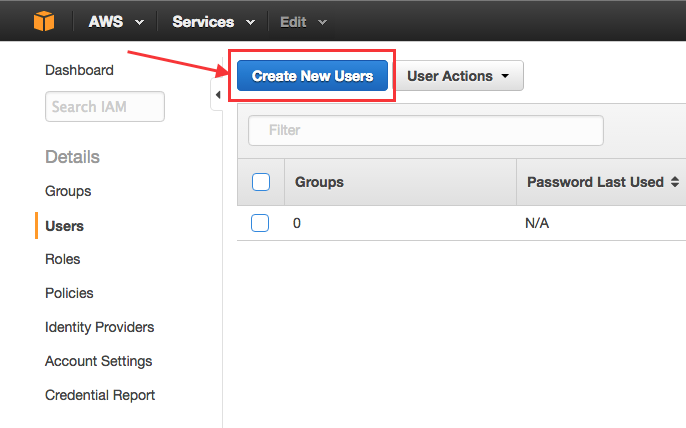Image resolution: width=686 pixels, height=428 pixels.
Task: Click Create New Users button
Action: click(x=312, y=76)
